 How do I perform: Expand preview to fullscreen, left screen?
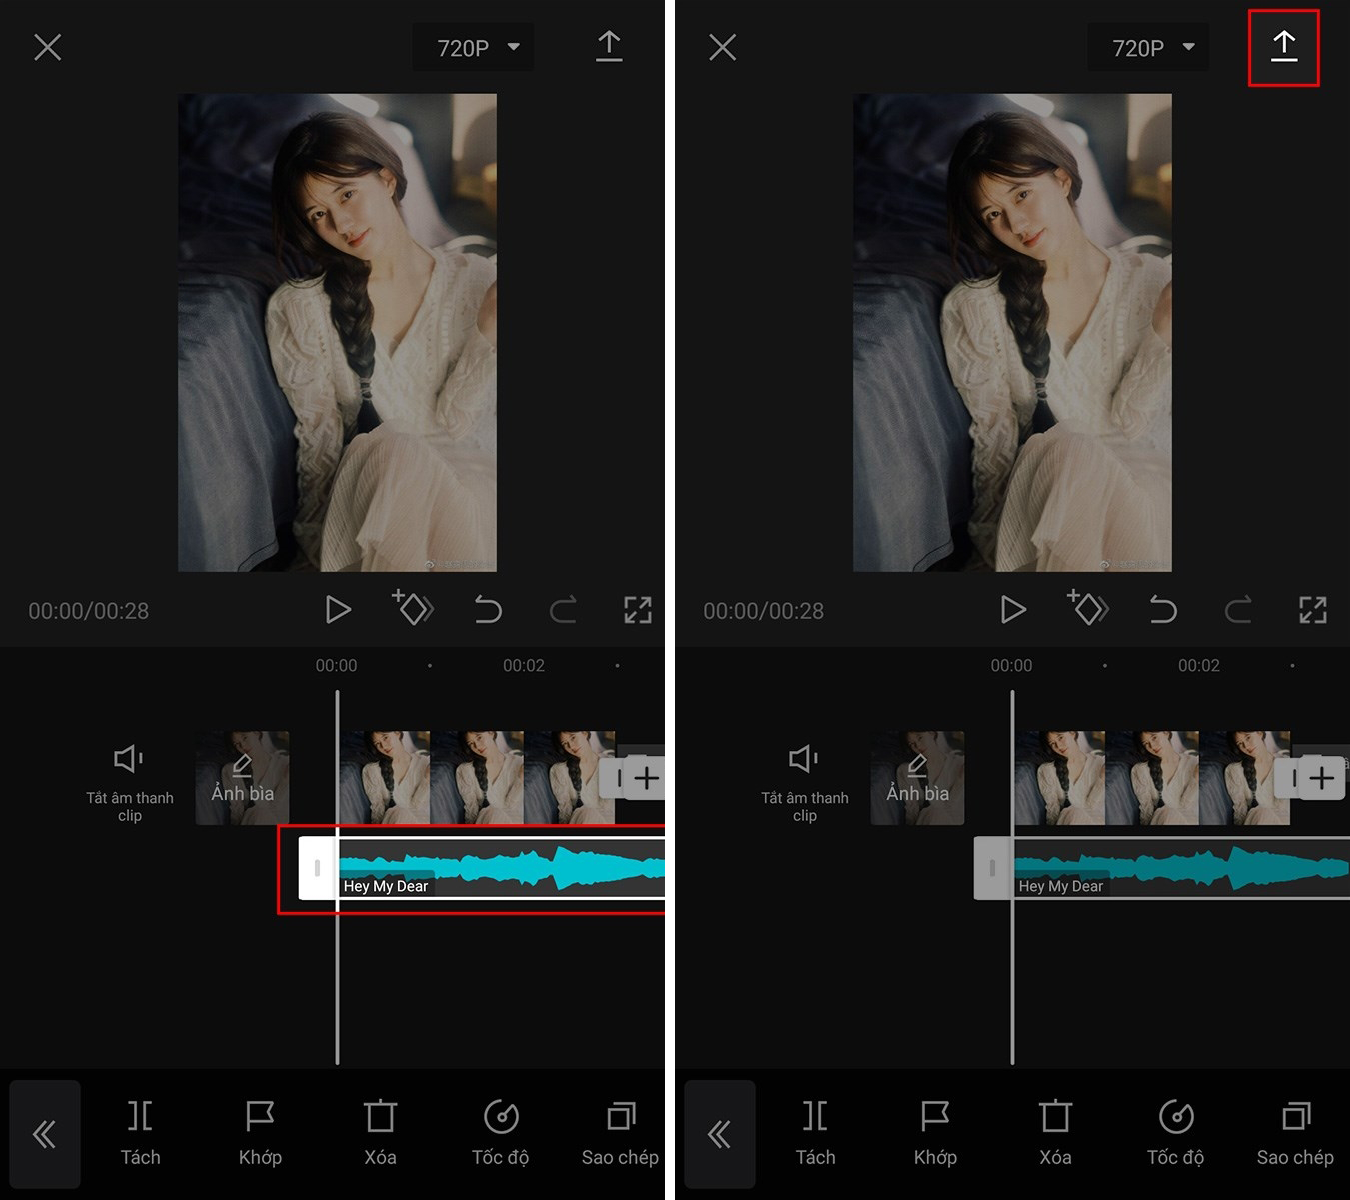pos(638,609)
